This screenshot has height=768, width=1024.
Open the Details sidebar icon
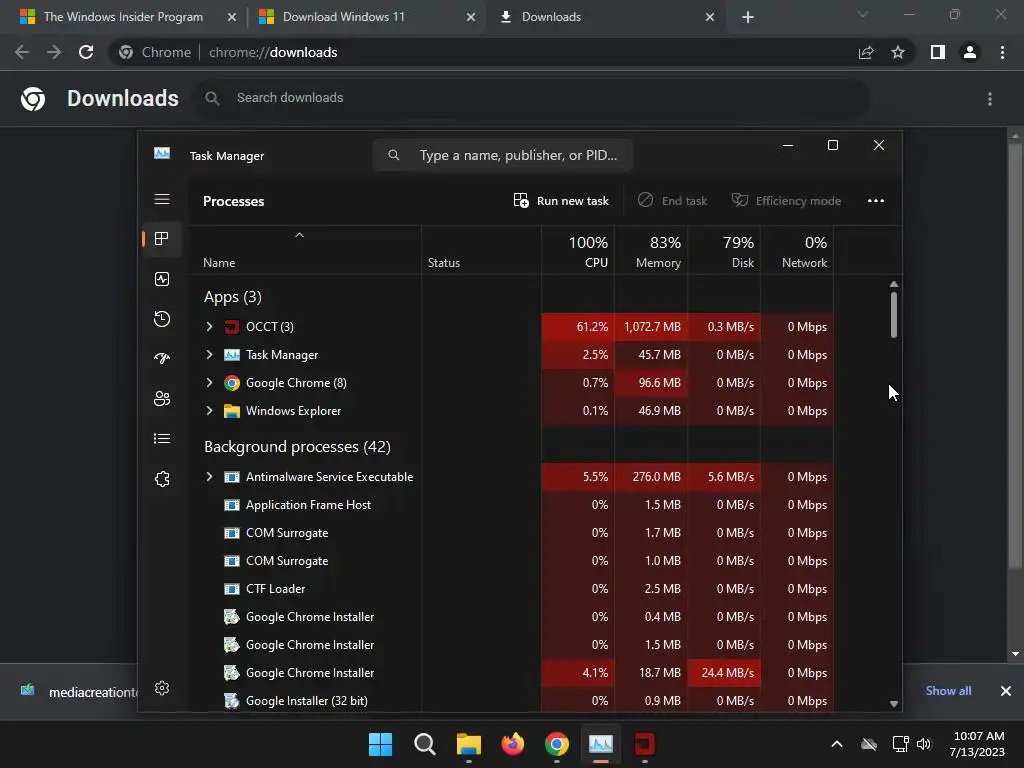coord(162,438)
